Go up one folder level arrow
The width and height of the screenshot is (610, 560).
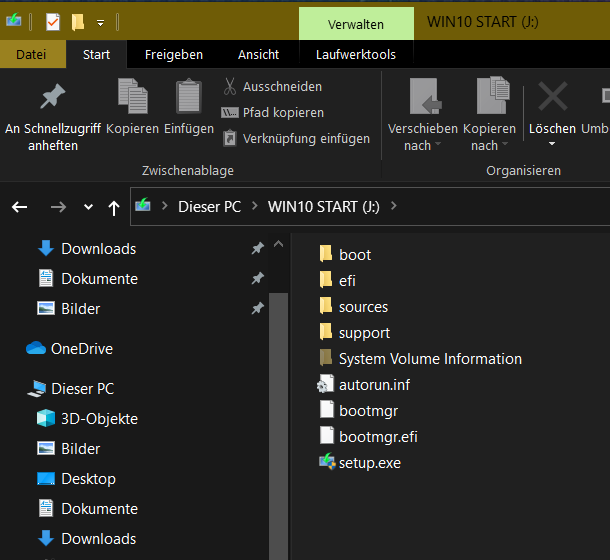click(114, 207)
